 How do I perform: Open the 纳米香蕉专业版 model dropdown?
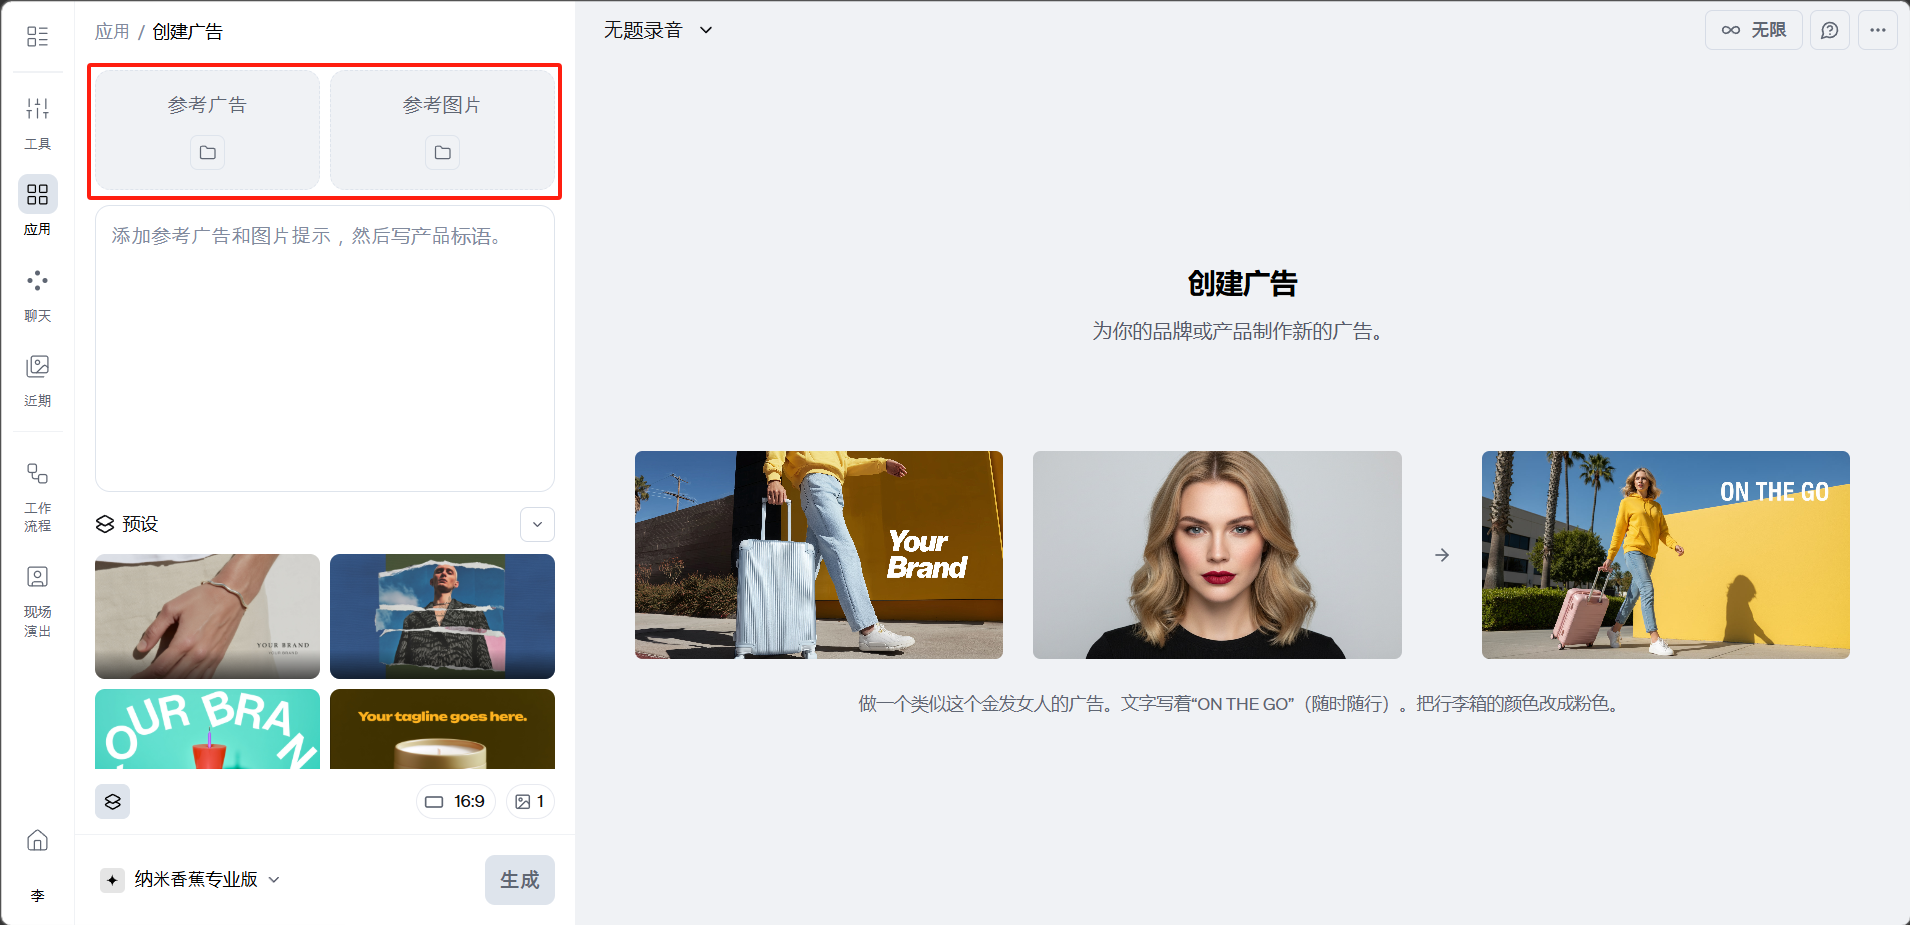click(191, 879)
